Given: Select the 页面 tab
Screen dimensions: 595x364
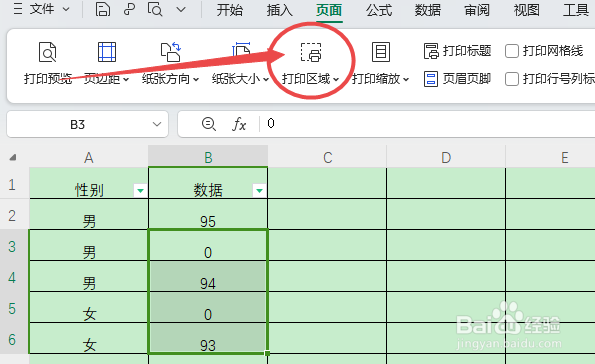Looking at the screenshot, I should pos(329,10).
